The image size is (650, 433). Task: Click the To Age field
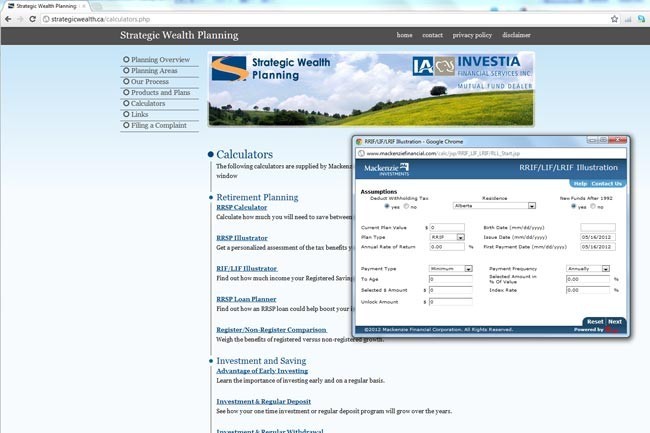451,279
